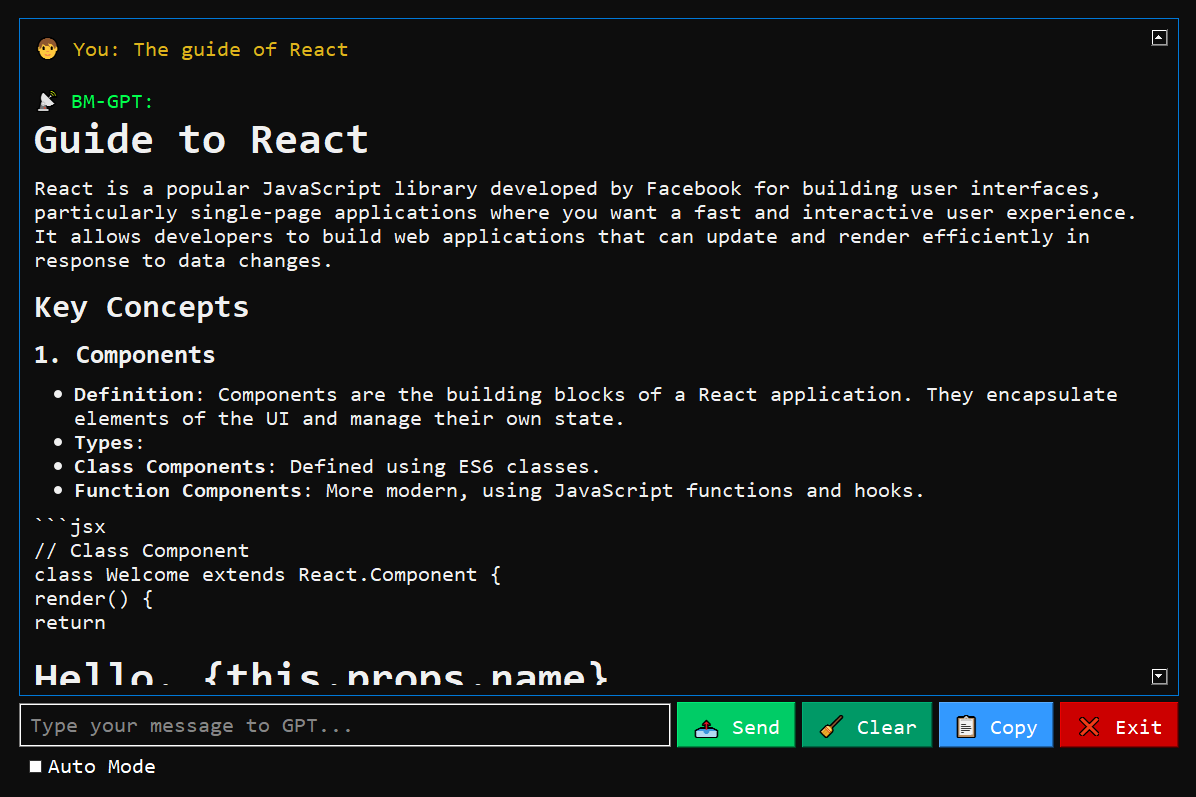
Task: Click the red X icon on Exit
Action: click(1089, 727)
